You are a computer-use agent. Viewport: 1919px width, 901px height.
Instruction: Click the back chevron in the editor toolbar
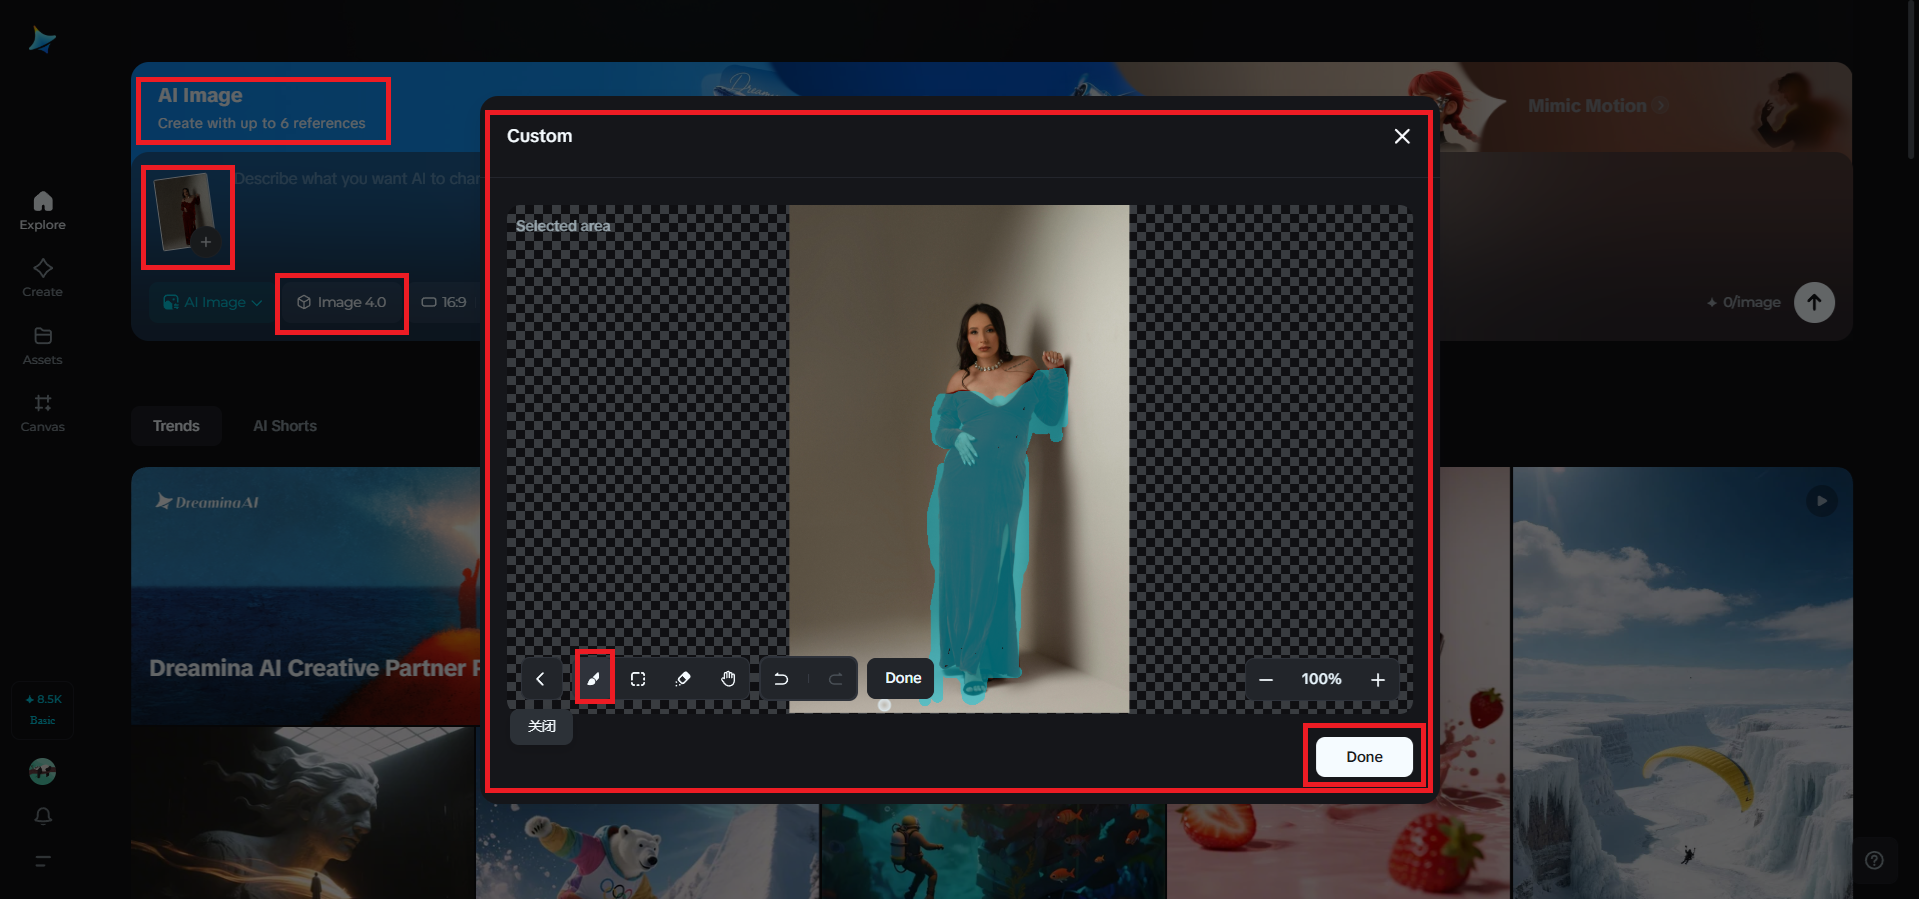tap(541, 678)
